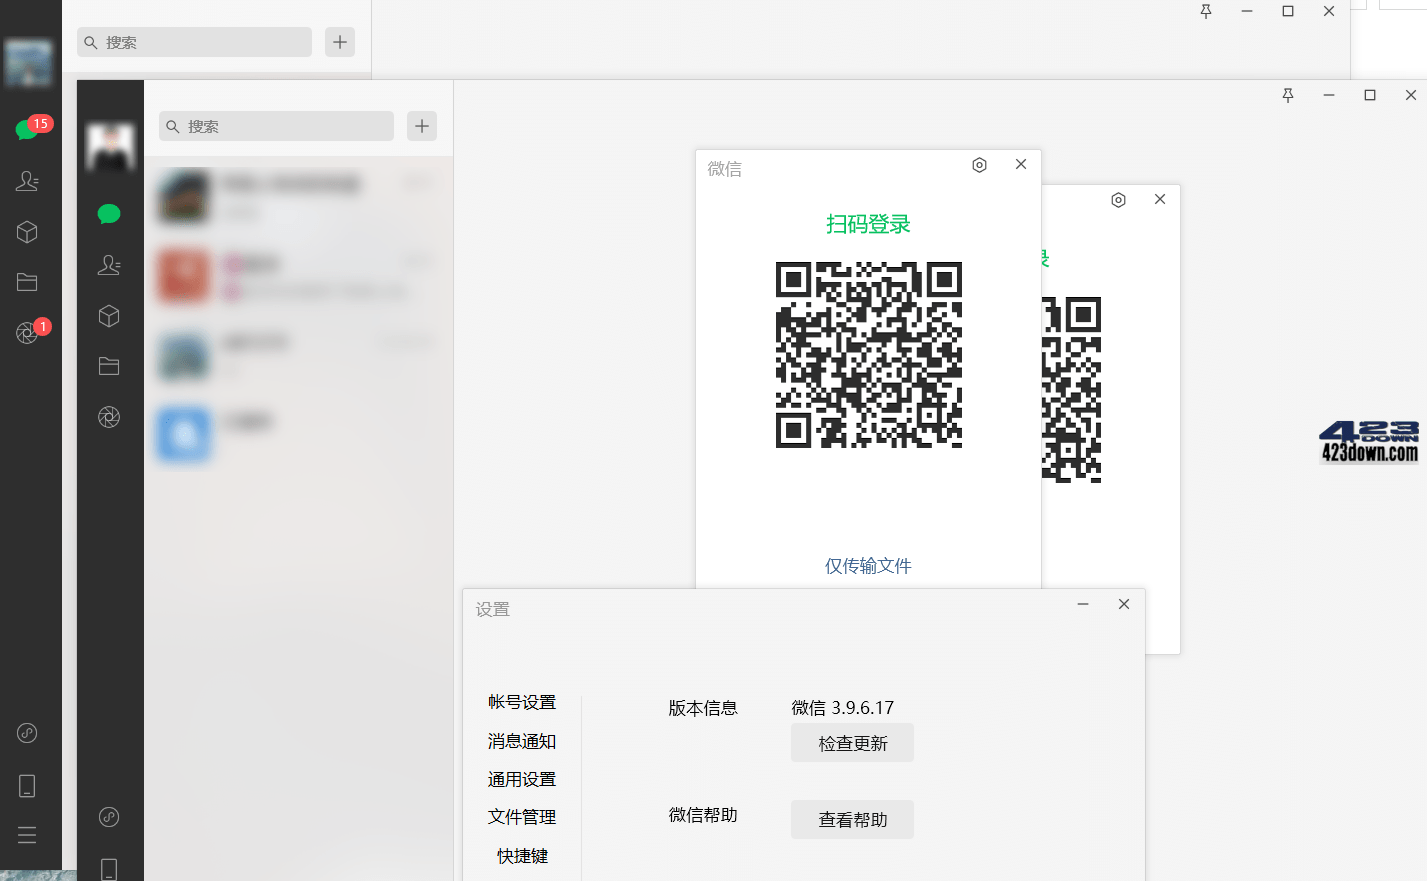
Task: Open the plus menu beside inner search bar
Action: click(421, 126)
